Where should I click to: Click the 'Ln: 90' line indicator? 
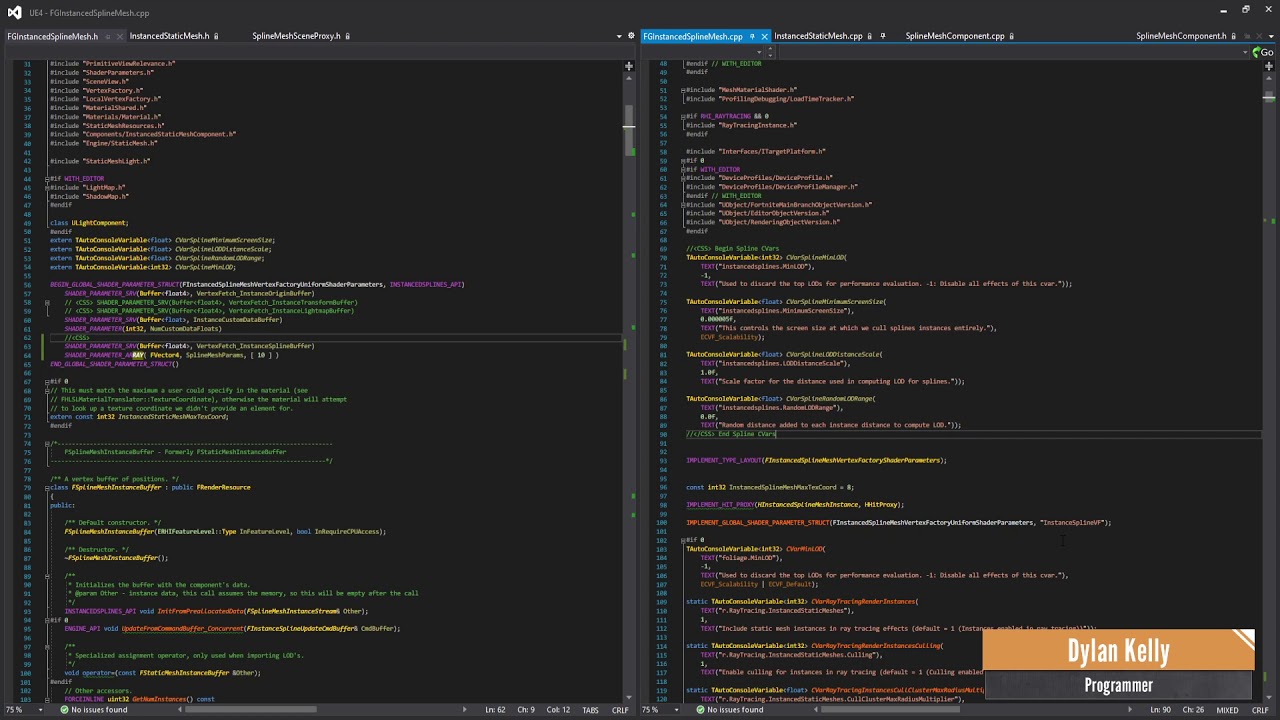click(x=1160, y=710)
